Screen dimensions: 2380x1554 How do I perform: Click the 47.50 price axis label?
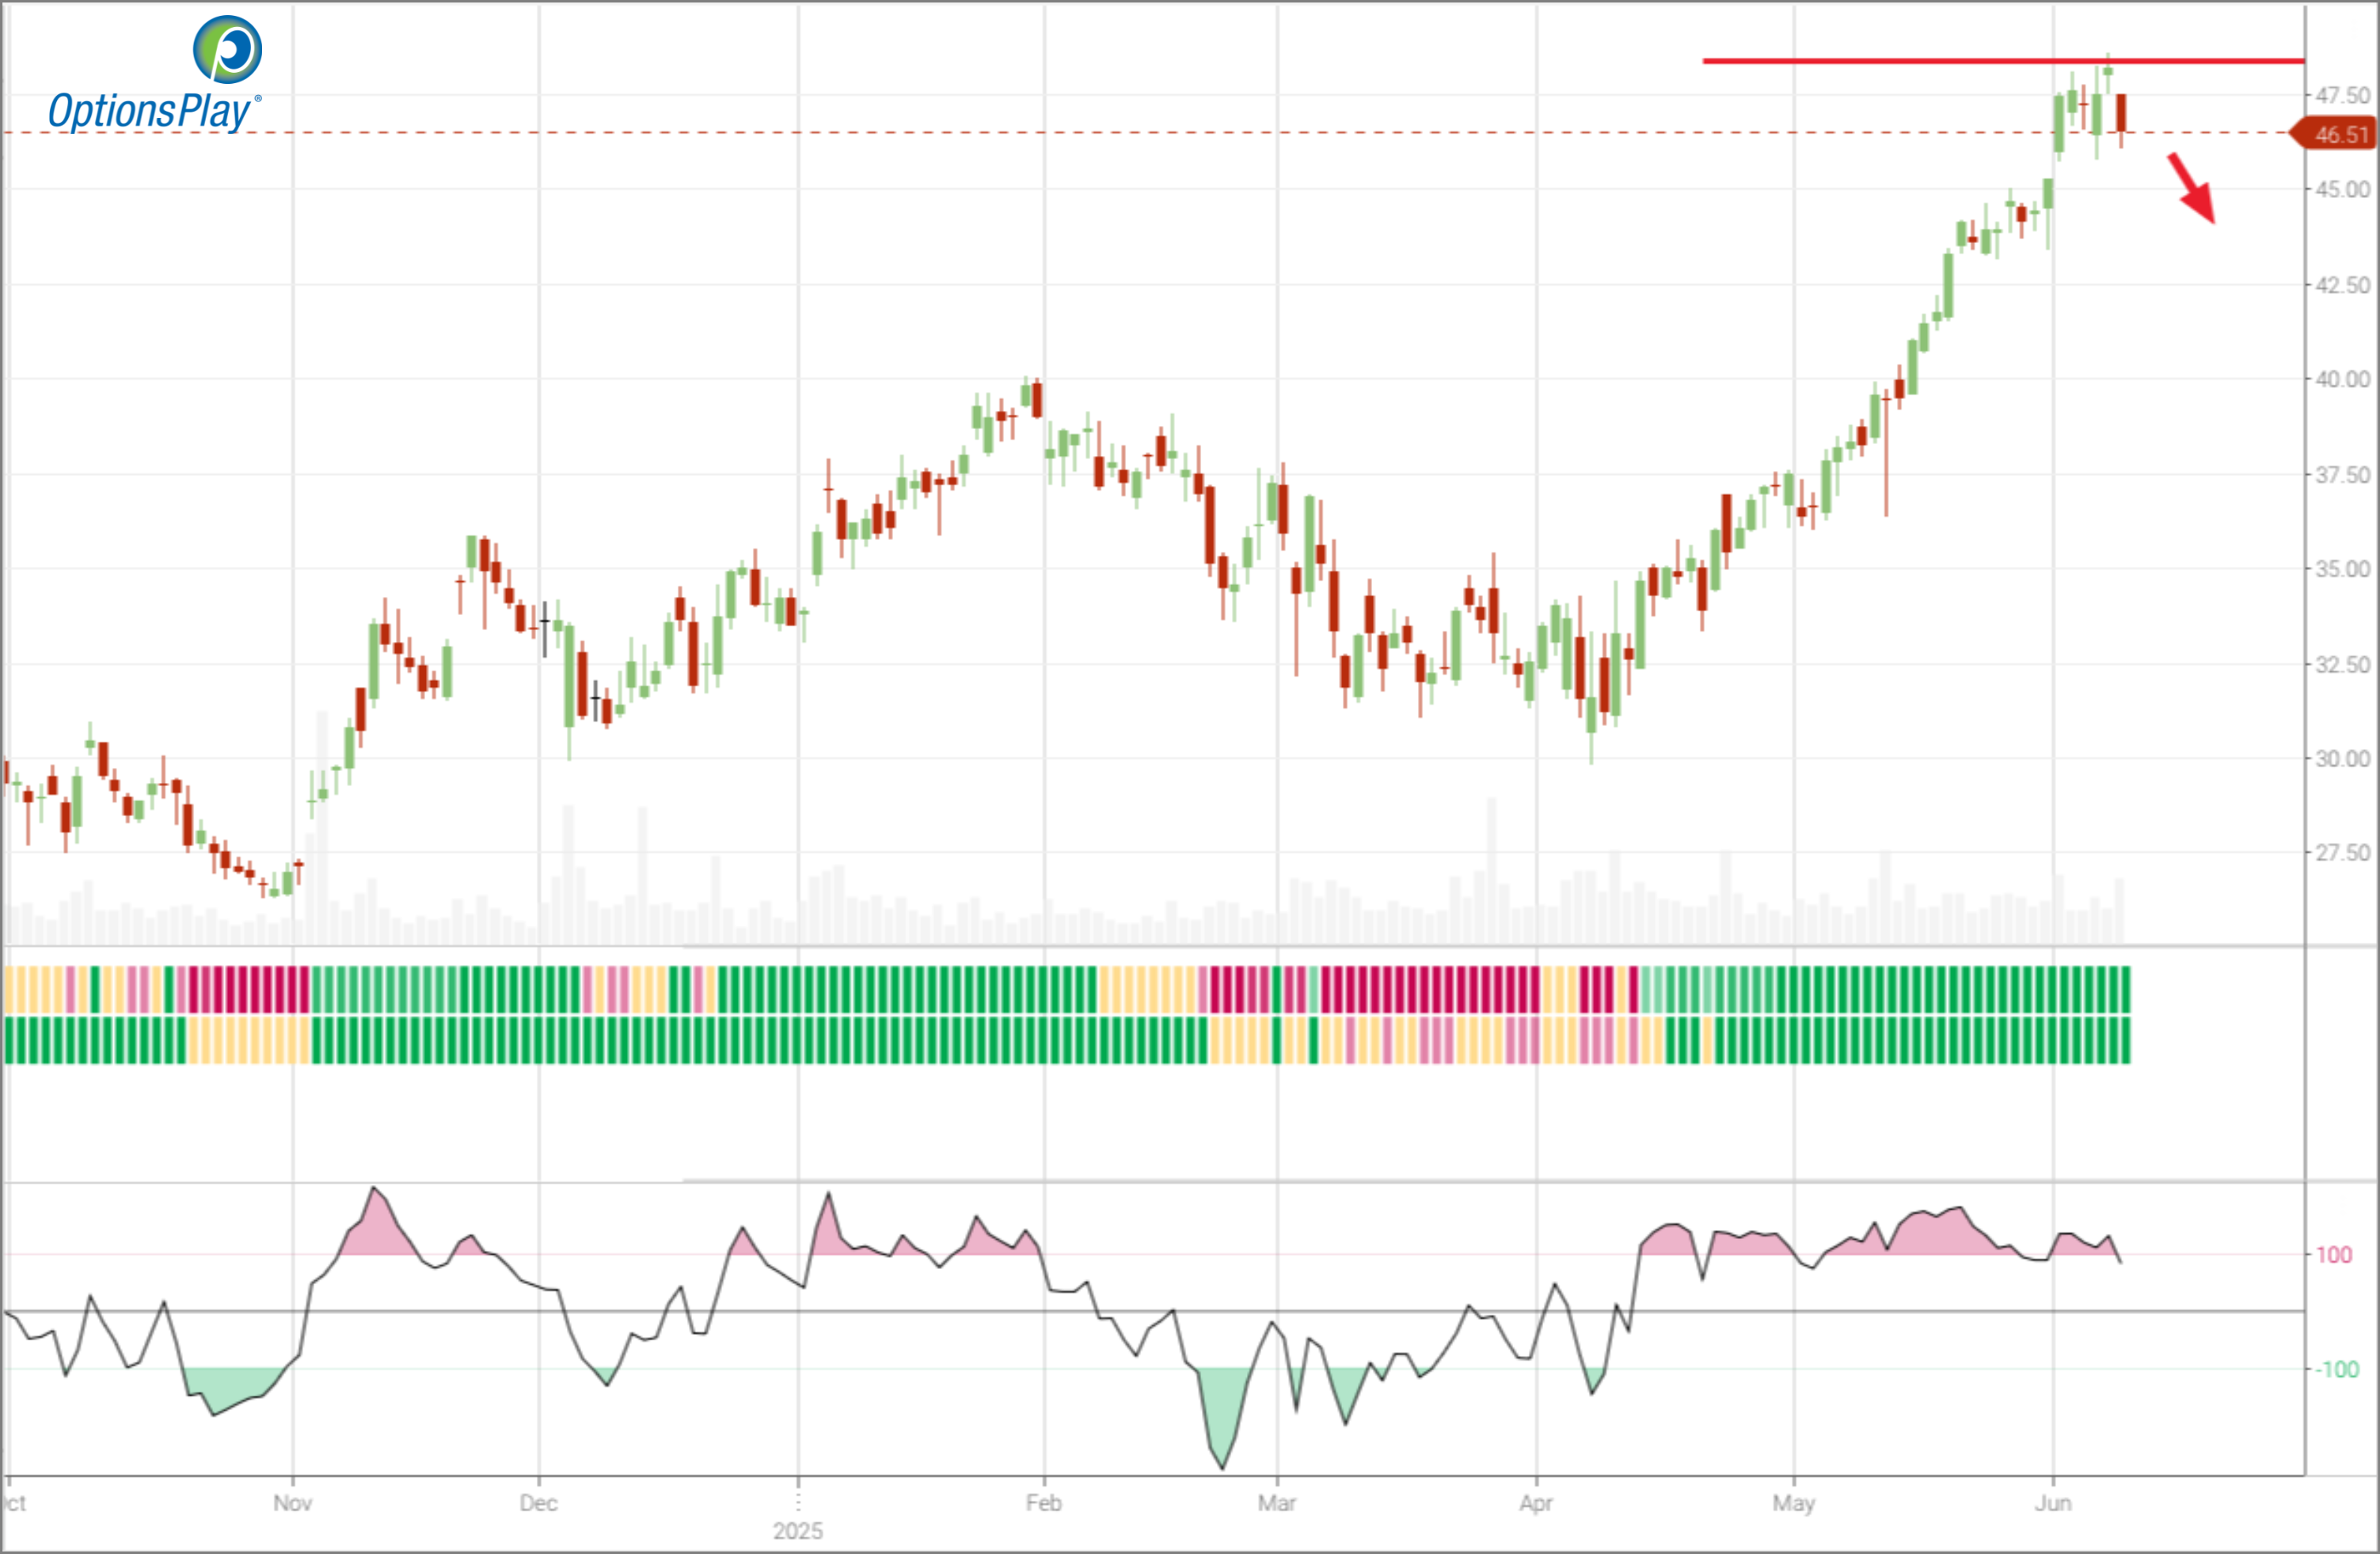pyautogui.click(x=2342, y=95)
